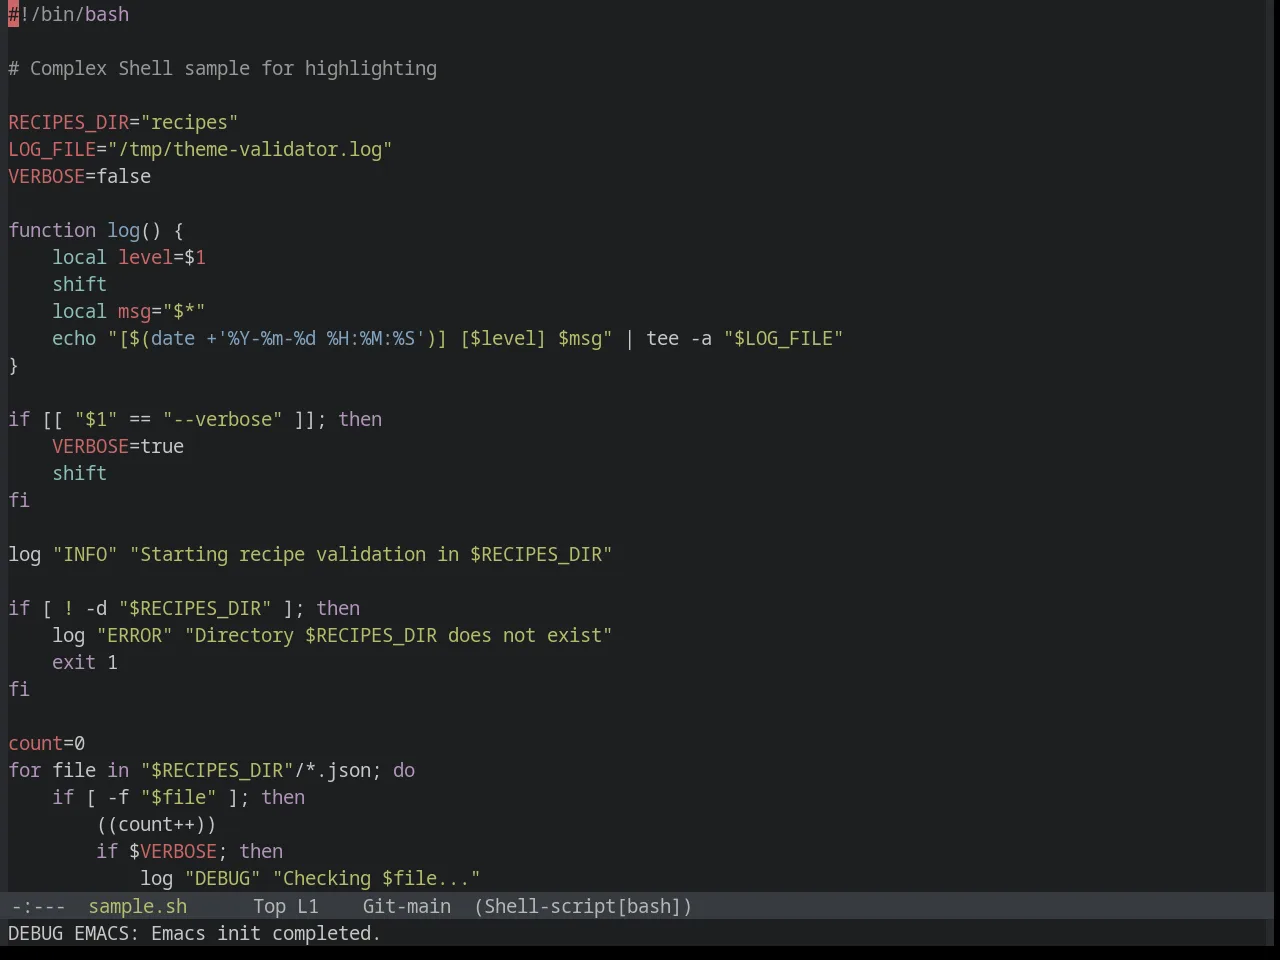Click the VERBOSE=false line
The image size is (1280, 960).
(x=80, y=176)
